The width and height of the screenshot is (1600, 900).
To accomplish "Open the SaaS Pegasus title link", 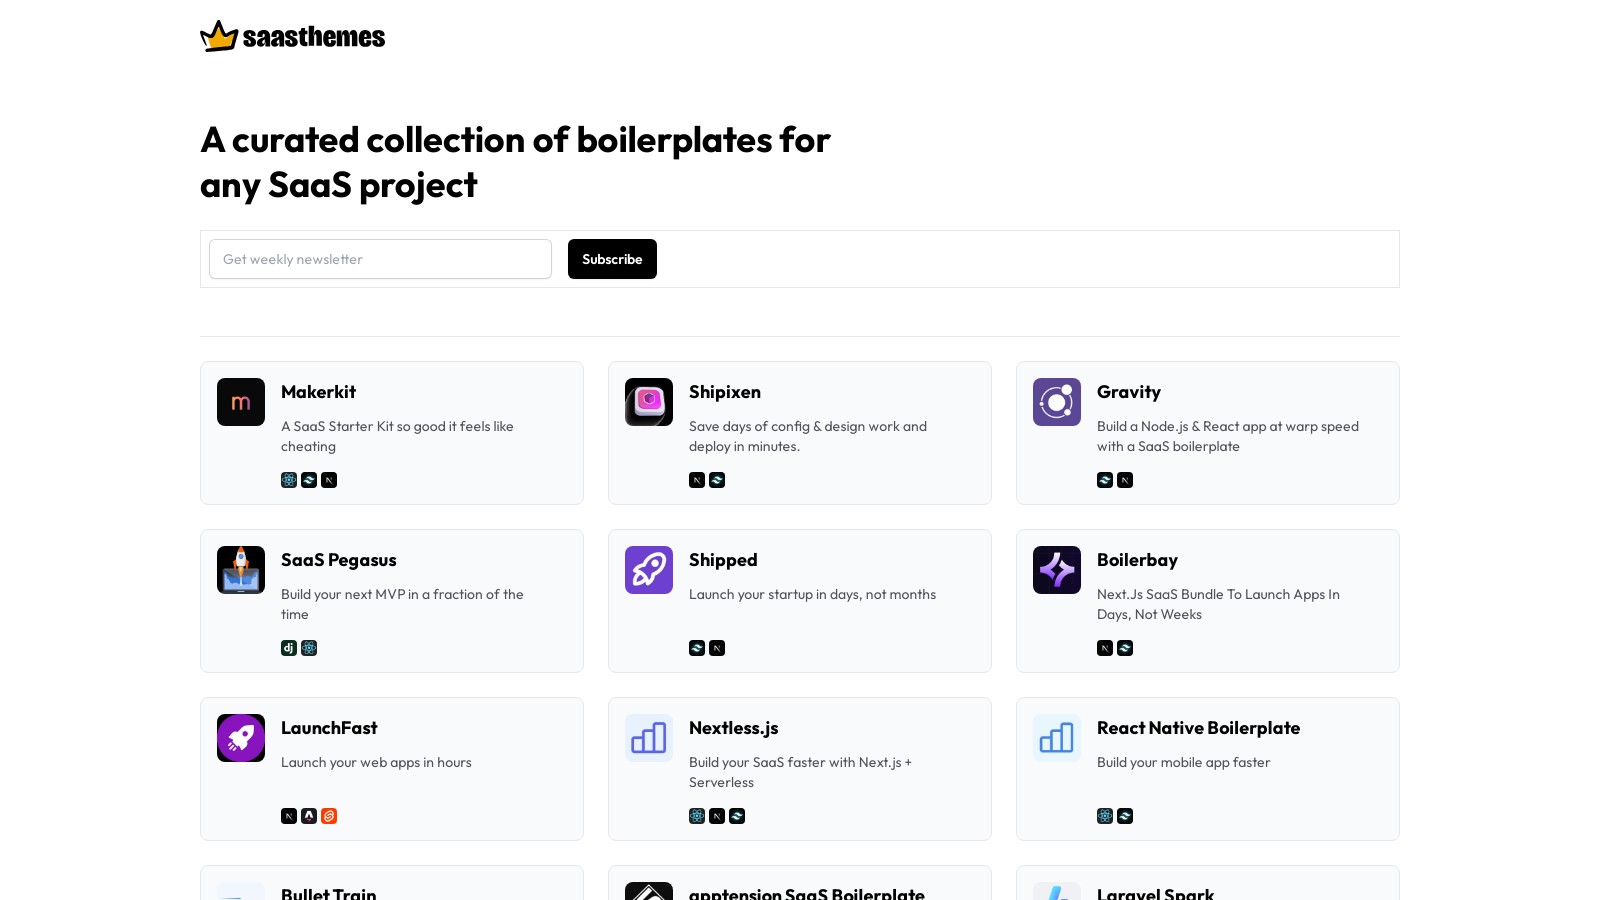I will pos(339,560).
